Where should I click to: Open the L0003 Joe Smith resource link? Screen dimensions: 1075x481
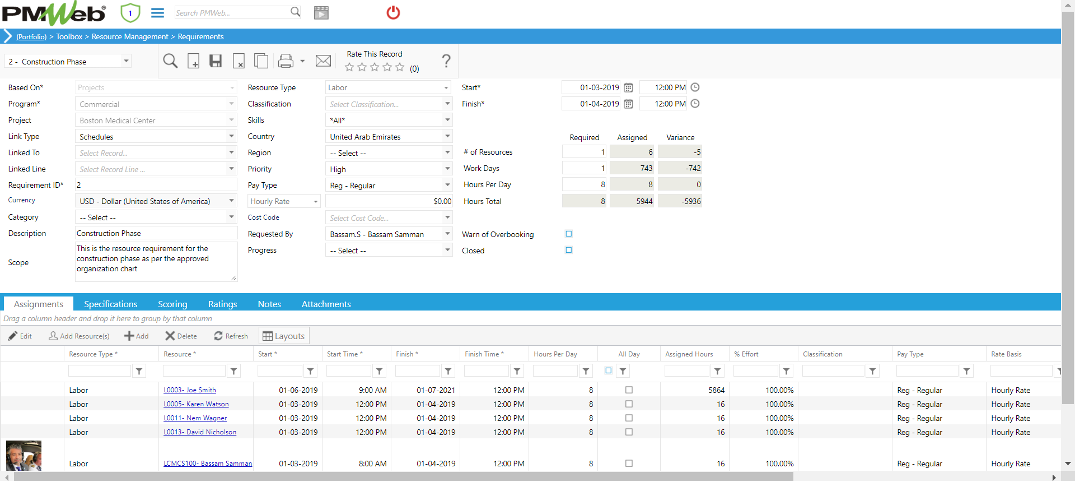[x=191, y=389]
